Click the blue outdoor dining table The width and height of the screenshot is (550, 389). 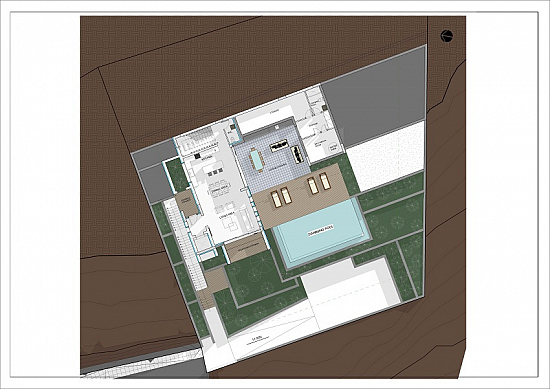coord(257,161)
